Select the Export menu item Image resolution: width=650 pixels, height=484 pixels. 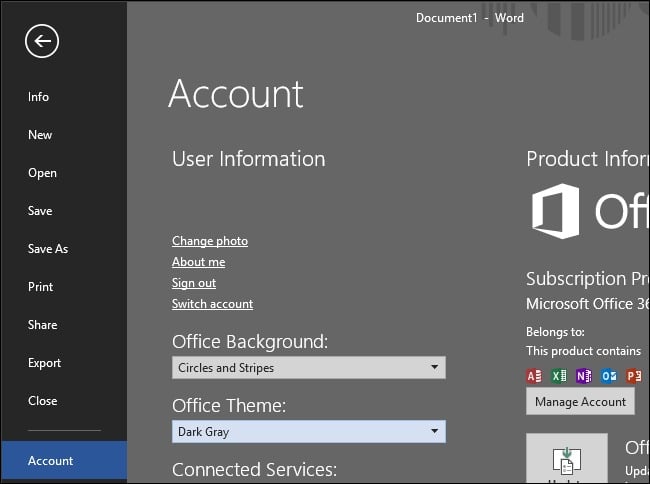point(44,363)
